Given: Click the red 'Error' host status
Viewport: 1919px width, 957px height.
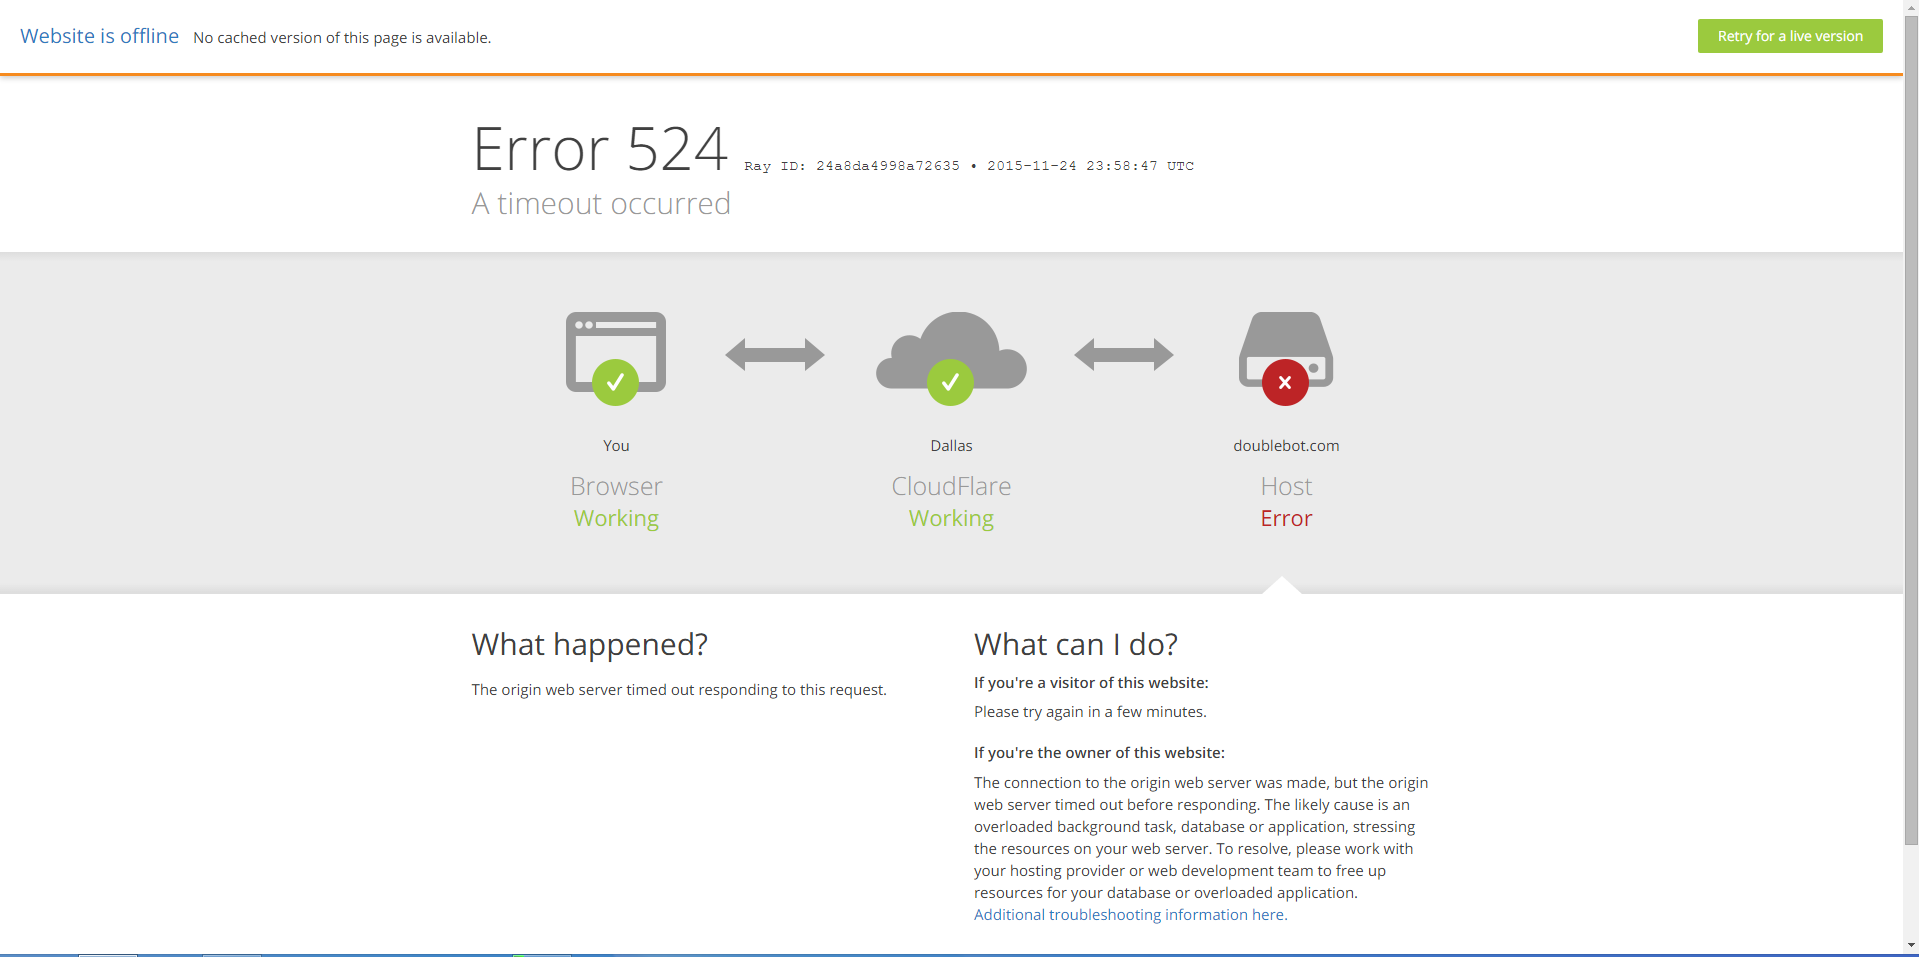Looking at the screenshot, I should [x=1286, y=518].
